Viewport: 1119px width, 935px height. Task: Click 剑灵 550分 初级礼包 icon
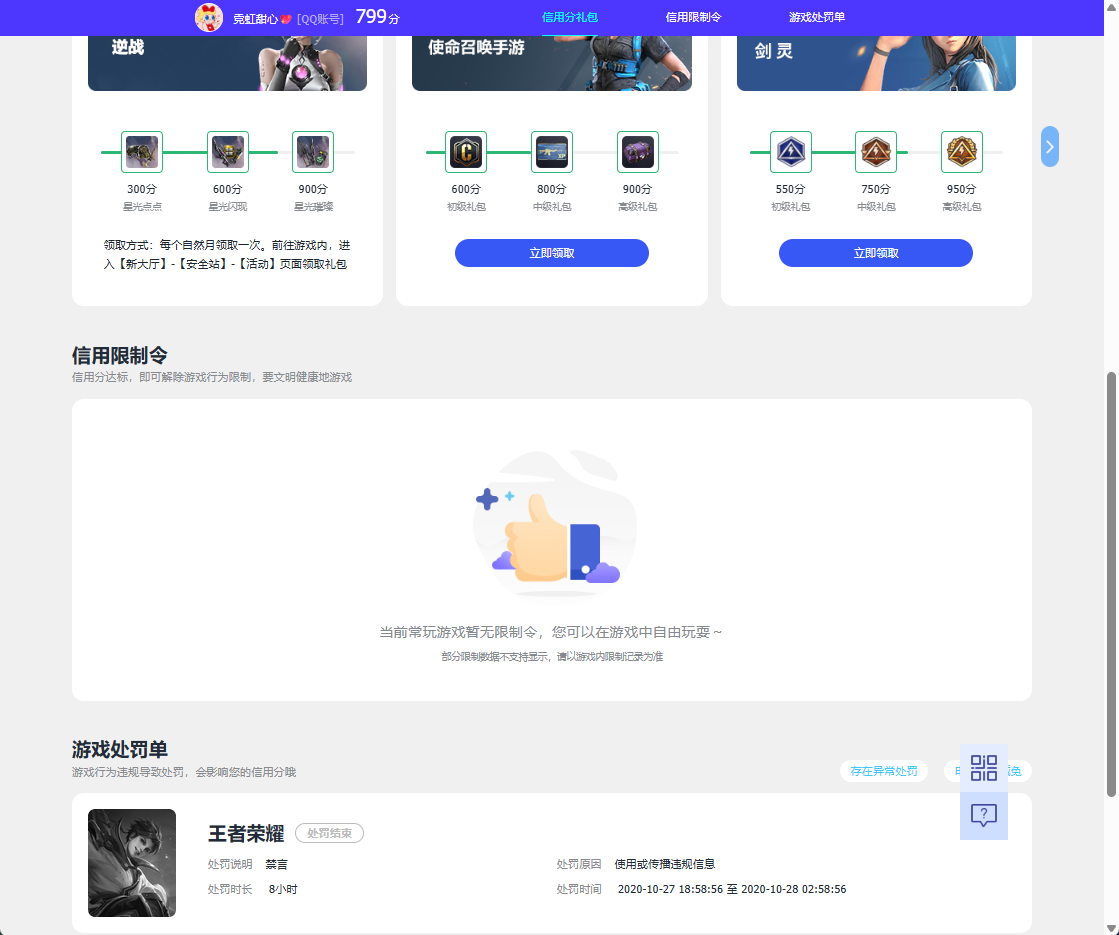pos(791,152)
